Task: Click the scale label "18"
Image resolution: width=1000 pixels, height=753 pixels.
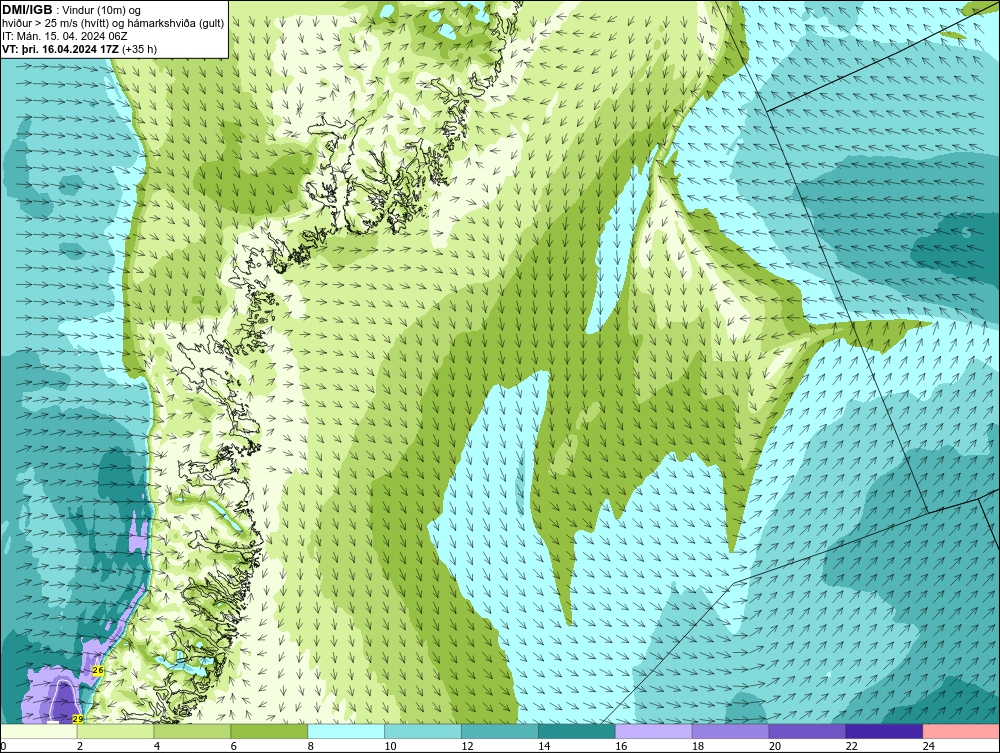Action: (x=698, y=746)
